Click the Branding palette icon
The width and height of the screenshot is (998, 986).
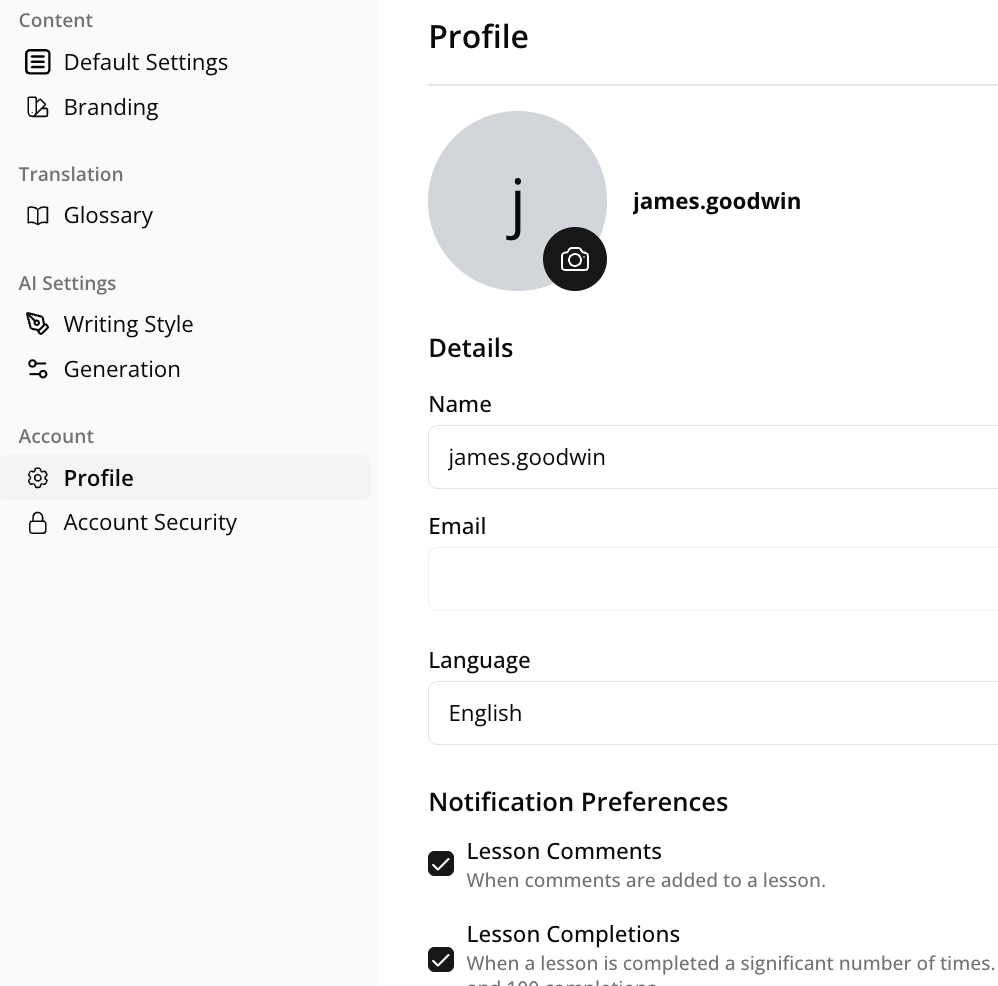37,107
